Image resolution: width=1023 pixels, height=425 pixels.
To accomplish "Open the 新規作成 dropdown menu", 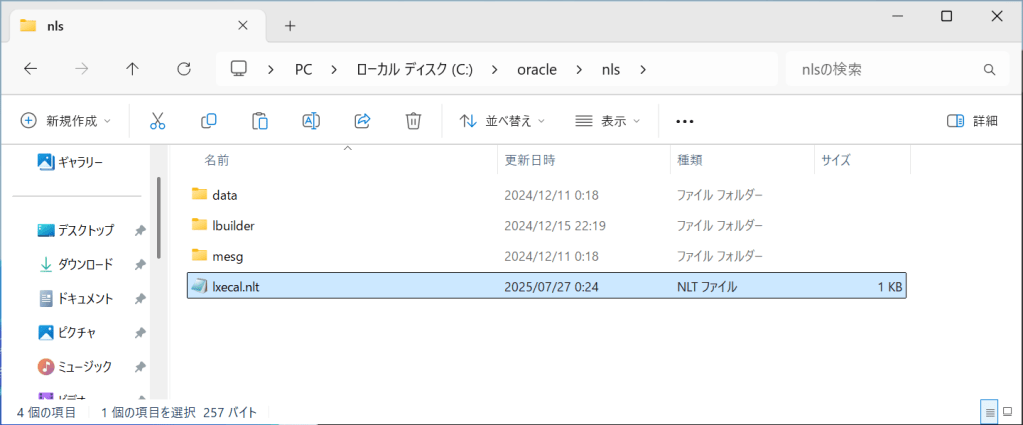I will 66,121.
